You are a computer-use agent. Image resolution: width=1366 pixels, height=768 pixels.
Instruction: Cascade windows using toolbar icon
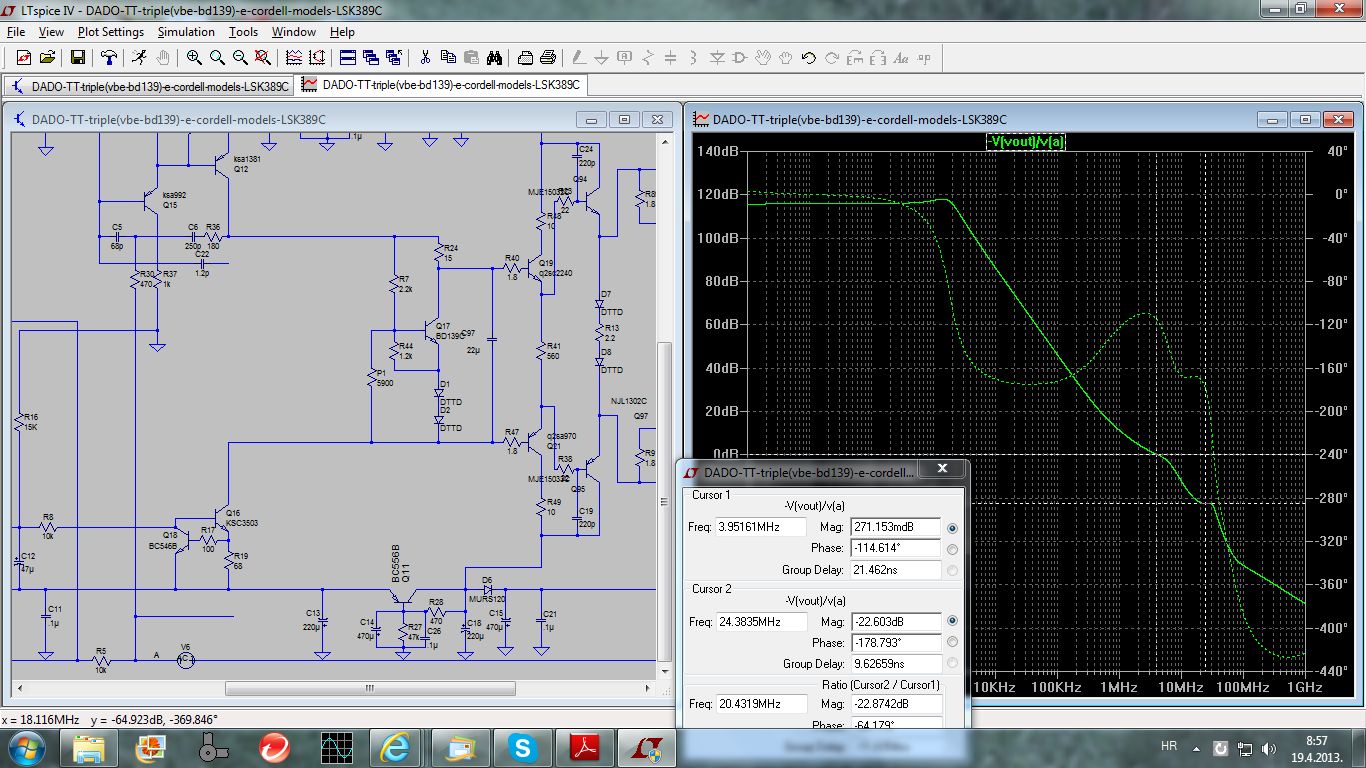[x=371, y=58]
